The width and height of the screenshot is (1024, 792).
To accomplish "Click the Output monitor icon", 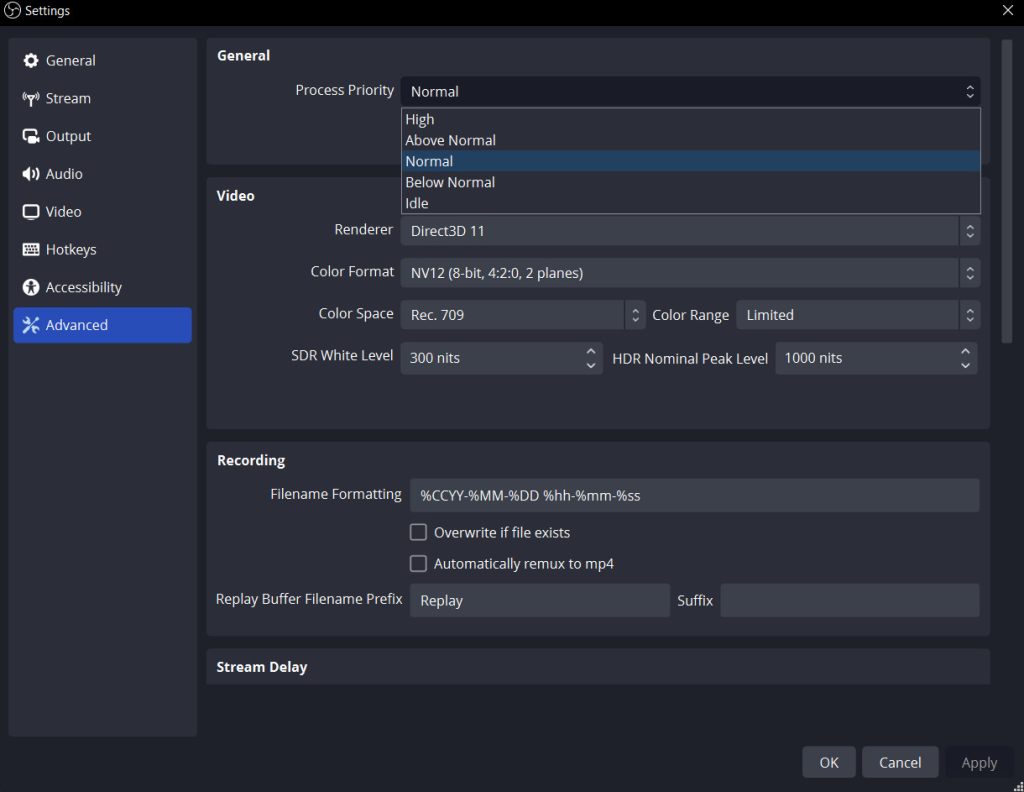I will 31,136.
